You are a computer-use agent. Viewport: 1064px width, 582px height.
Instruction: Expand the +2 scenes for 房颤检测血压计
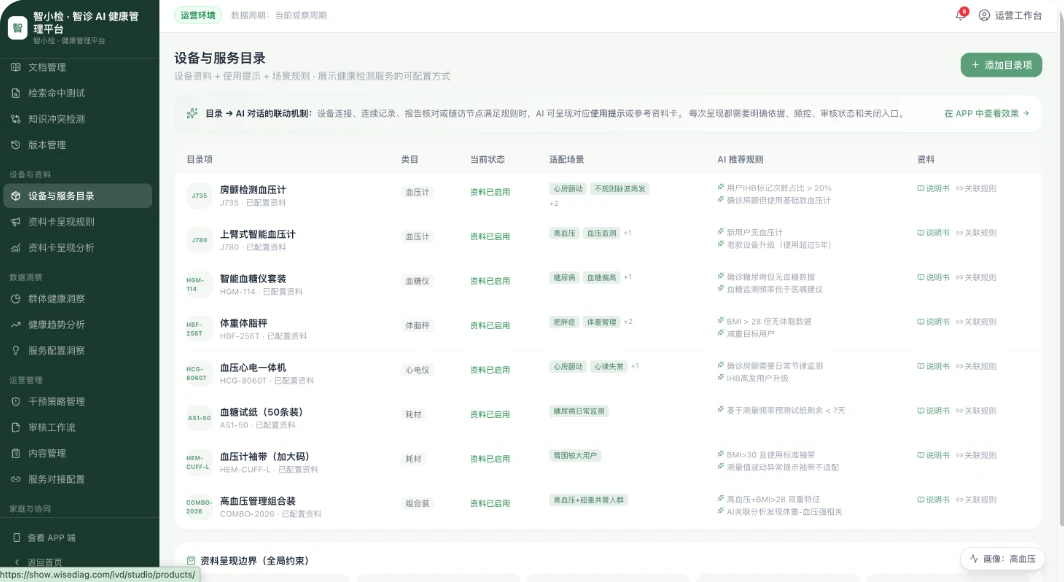tap(554, 203)
